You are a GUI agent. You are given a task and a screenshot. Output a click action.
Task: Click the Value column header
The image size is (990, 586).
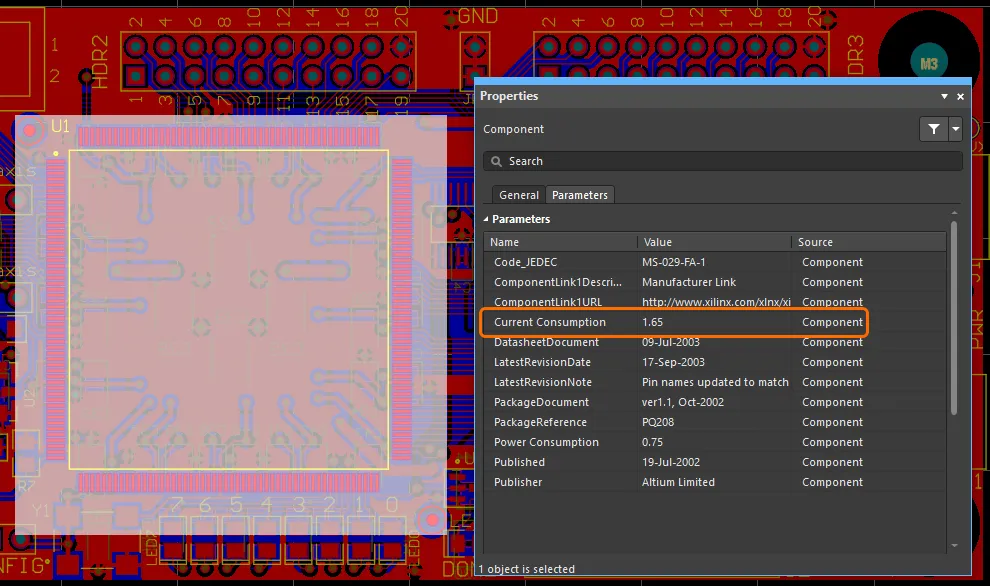pyautogui.click(x=714, y=242)
